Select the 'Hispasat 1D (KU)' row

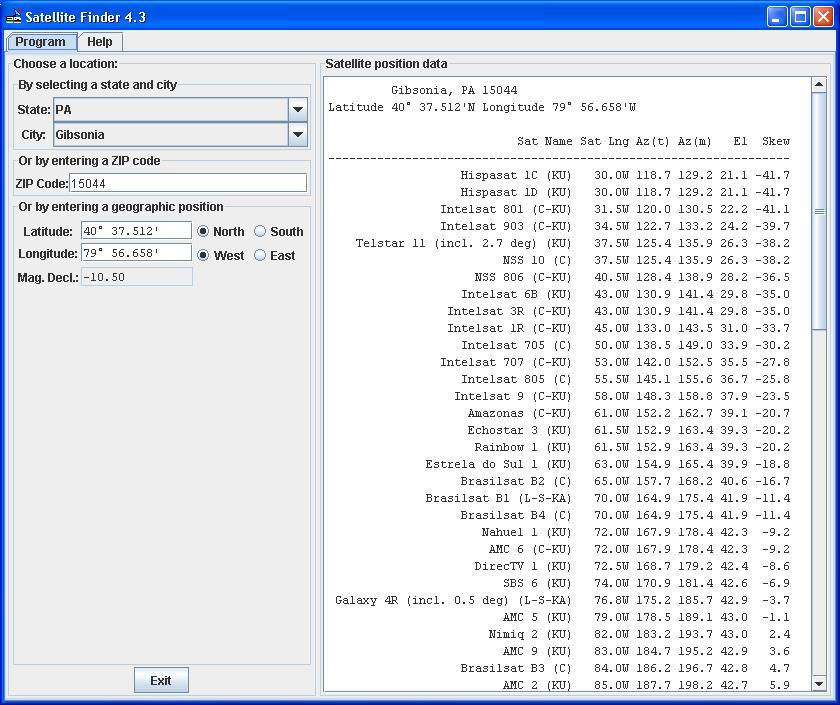(559, 192)
